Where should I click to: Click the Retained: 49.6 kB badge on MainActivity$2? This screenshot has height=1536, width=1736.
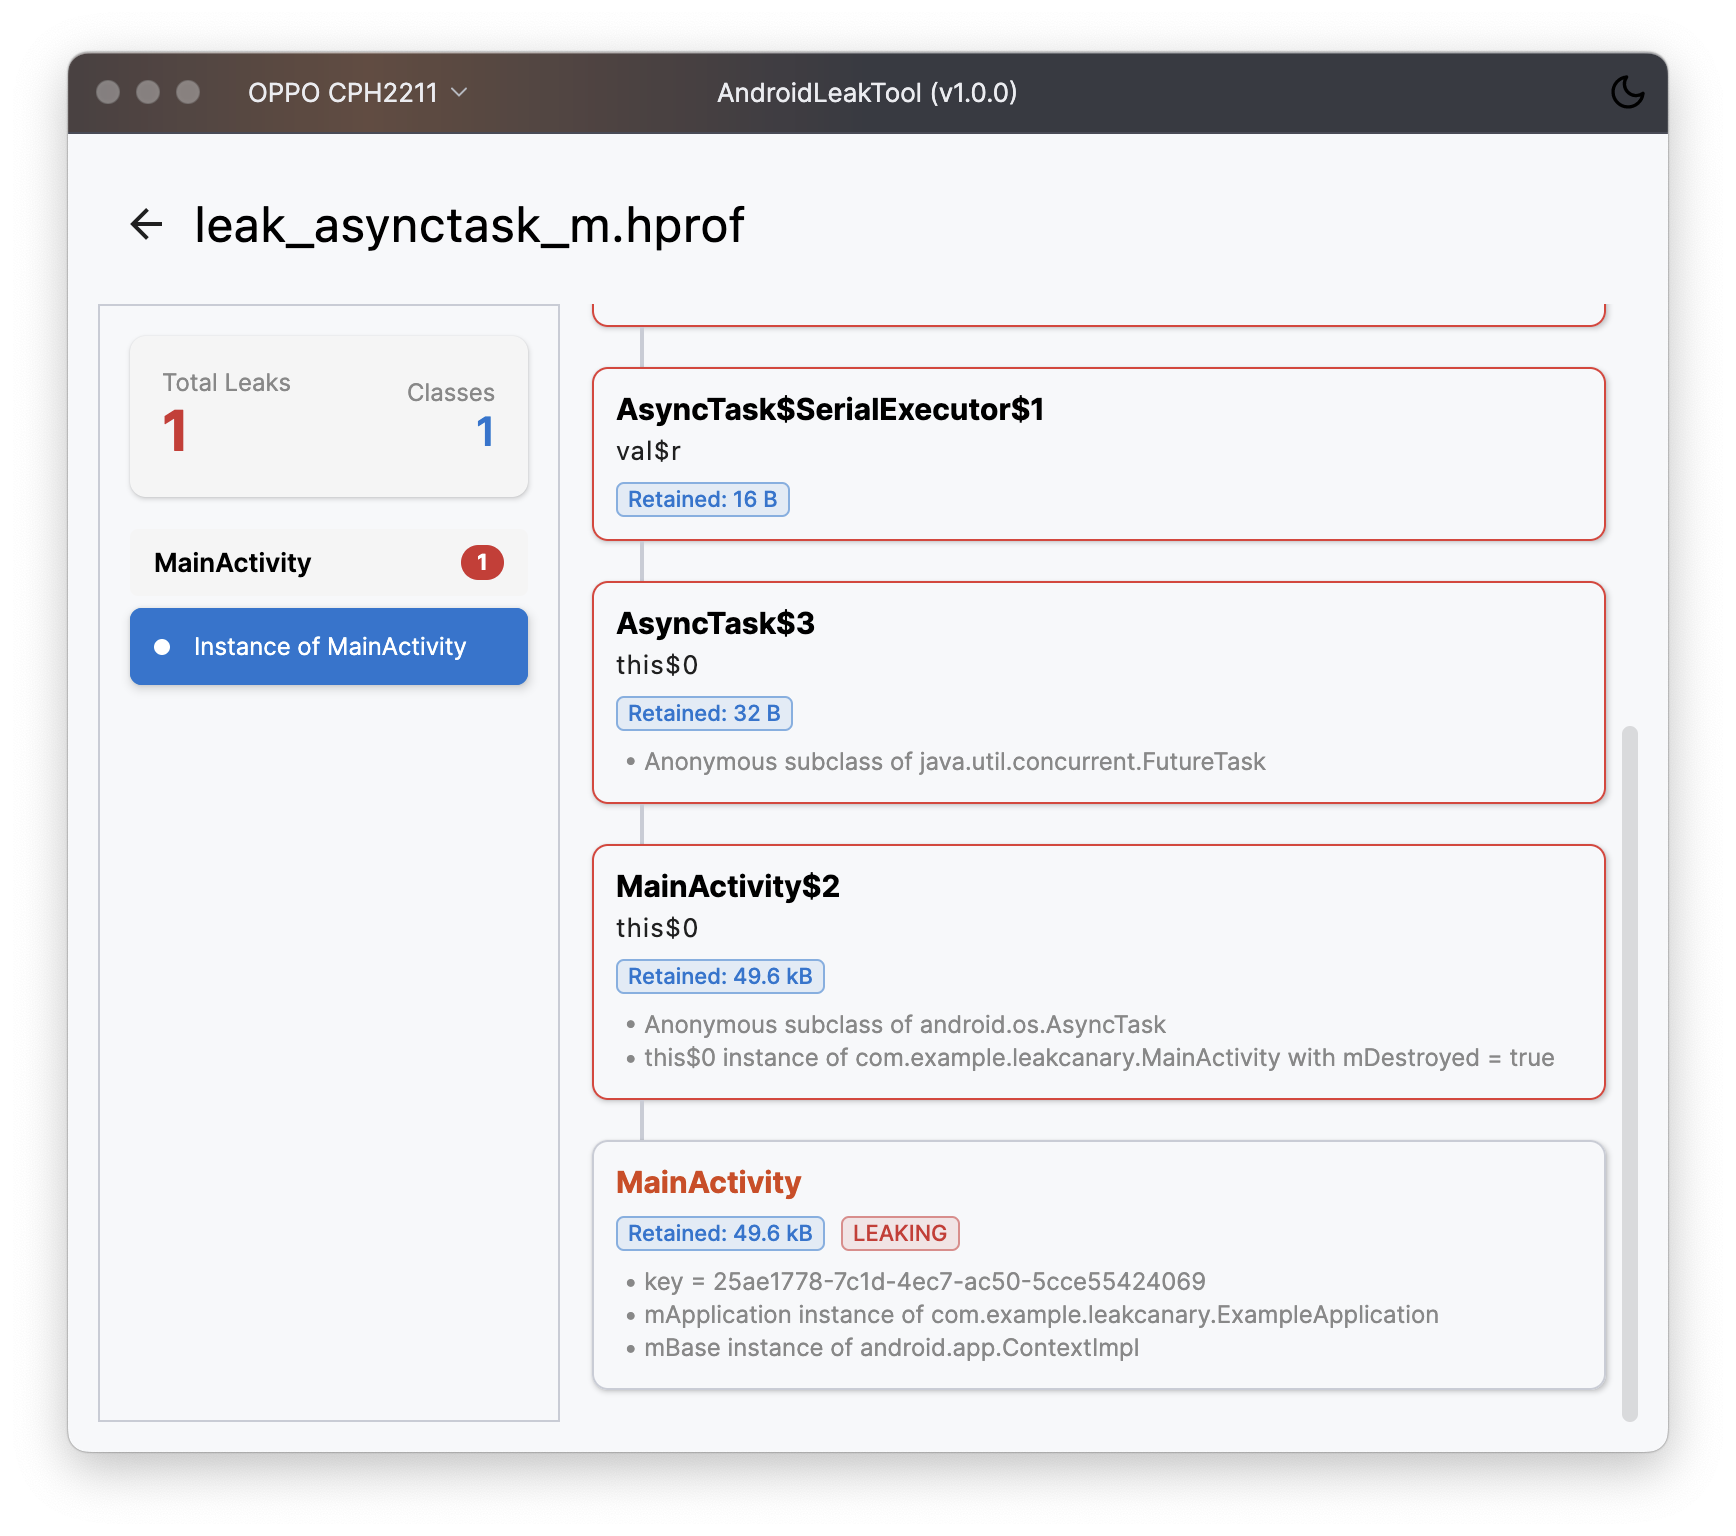click(720, 976)
